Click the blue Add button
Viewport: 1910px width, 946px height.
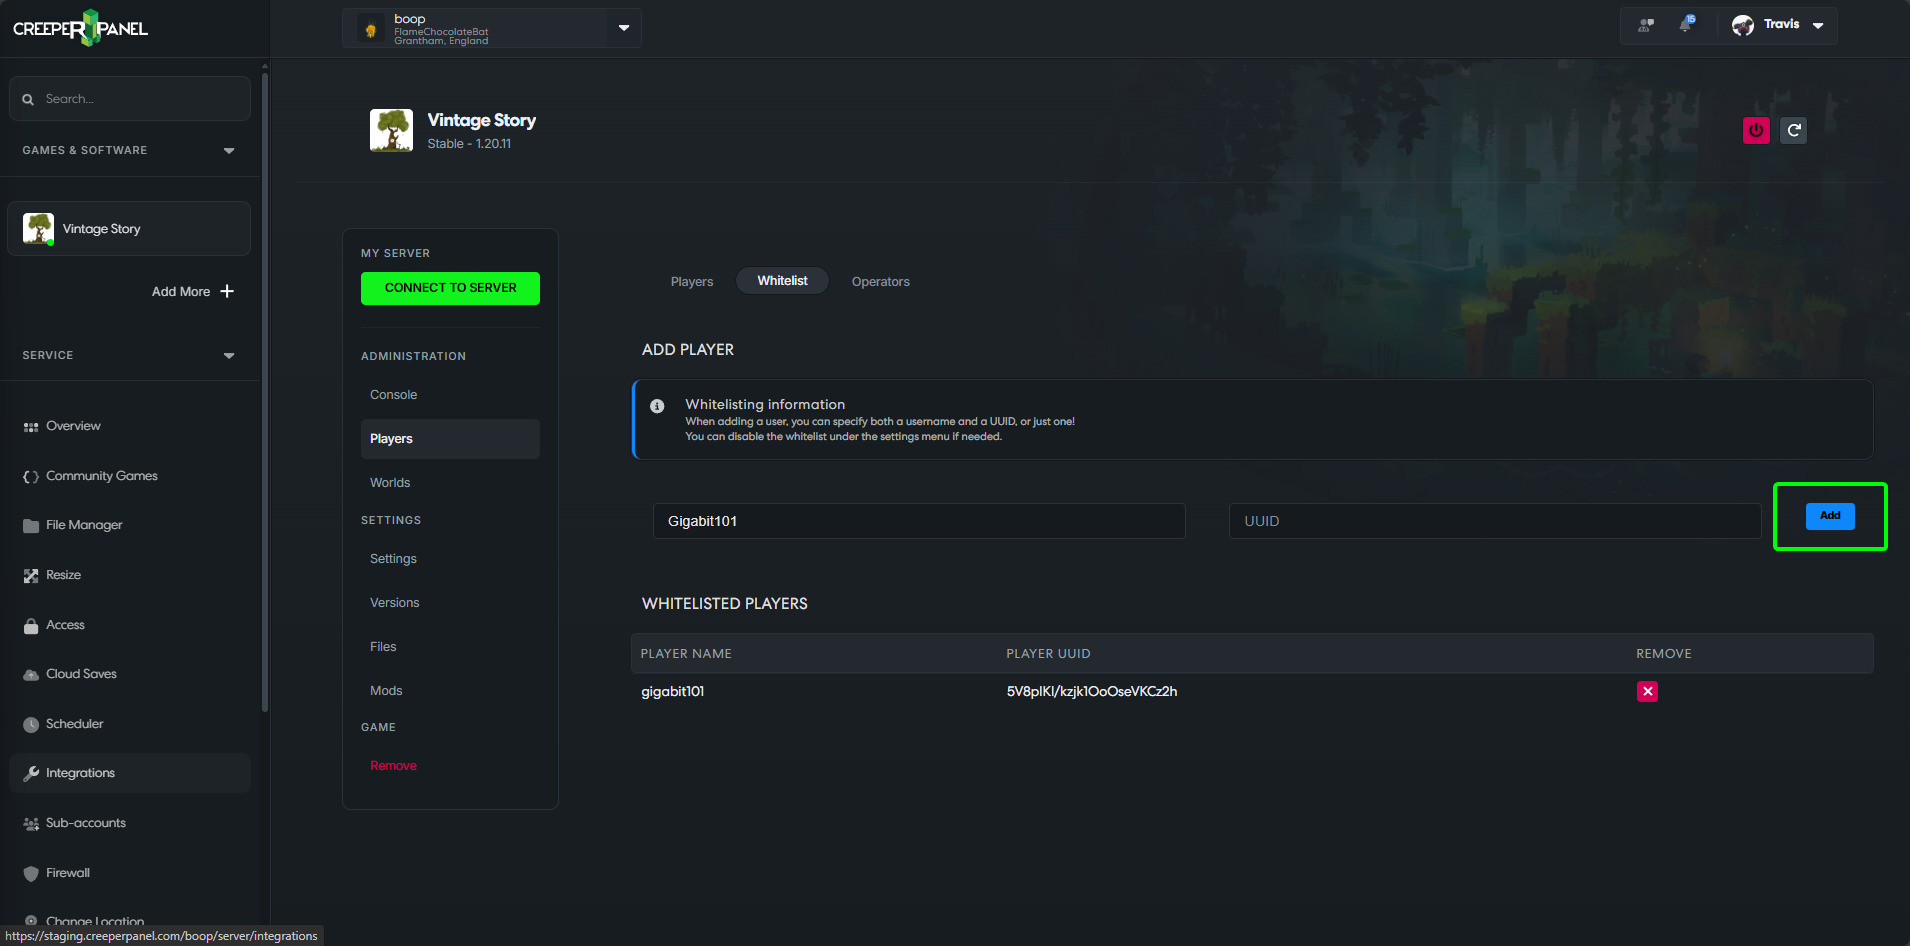[x=1830, y=516]
